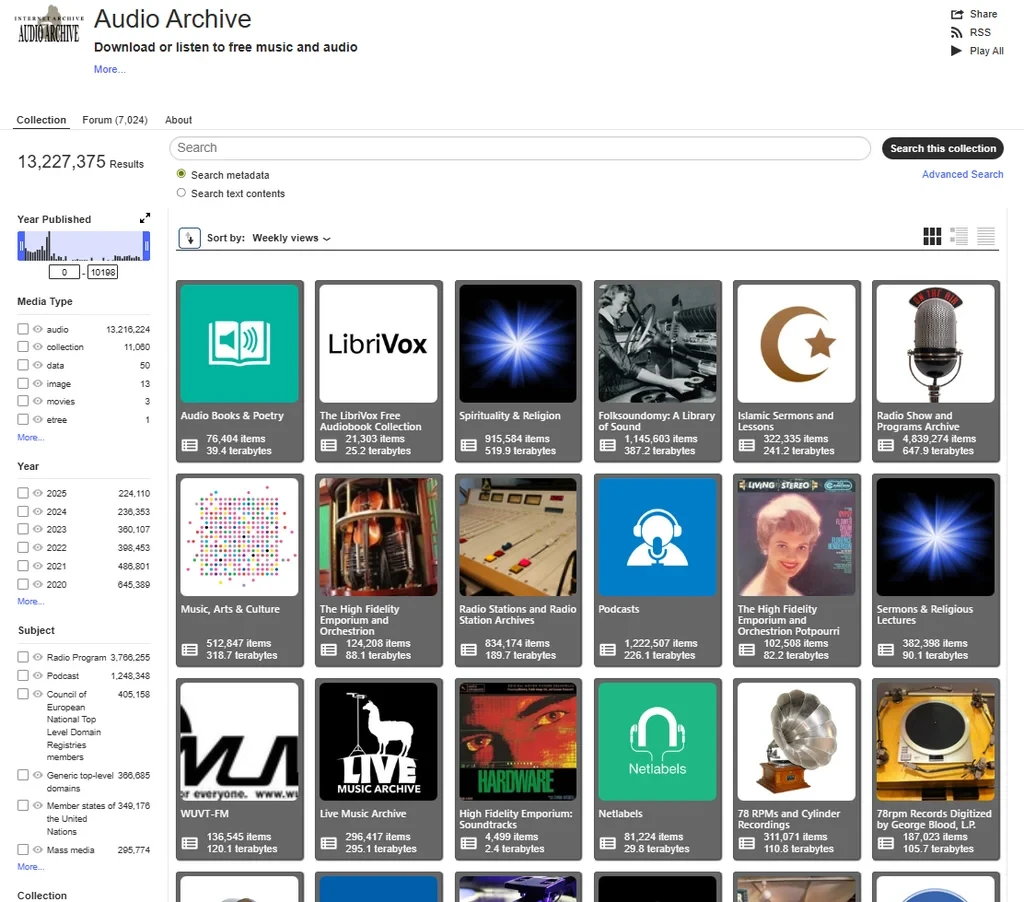This screenshot has height=902, width=1024.
Task: Open the LibriVox logo thumbnail
Action: point(378,343)
